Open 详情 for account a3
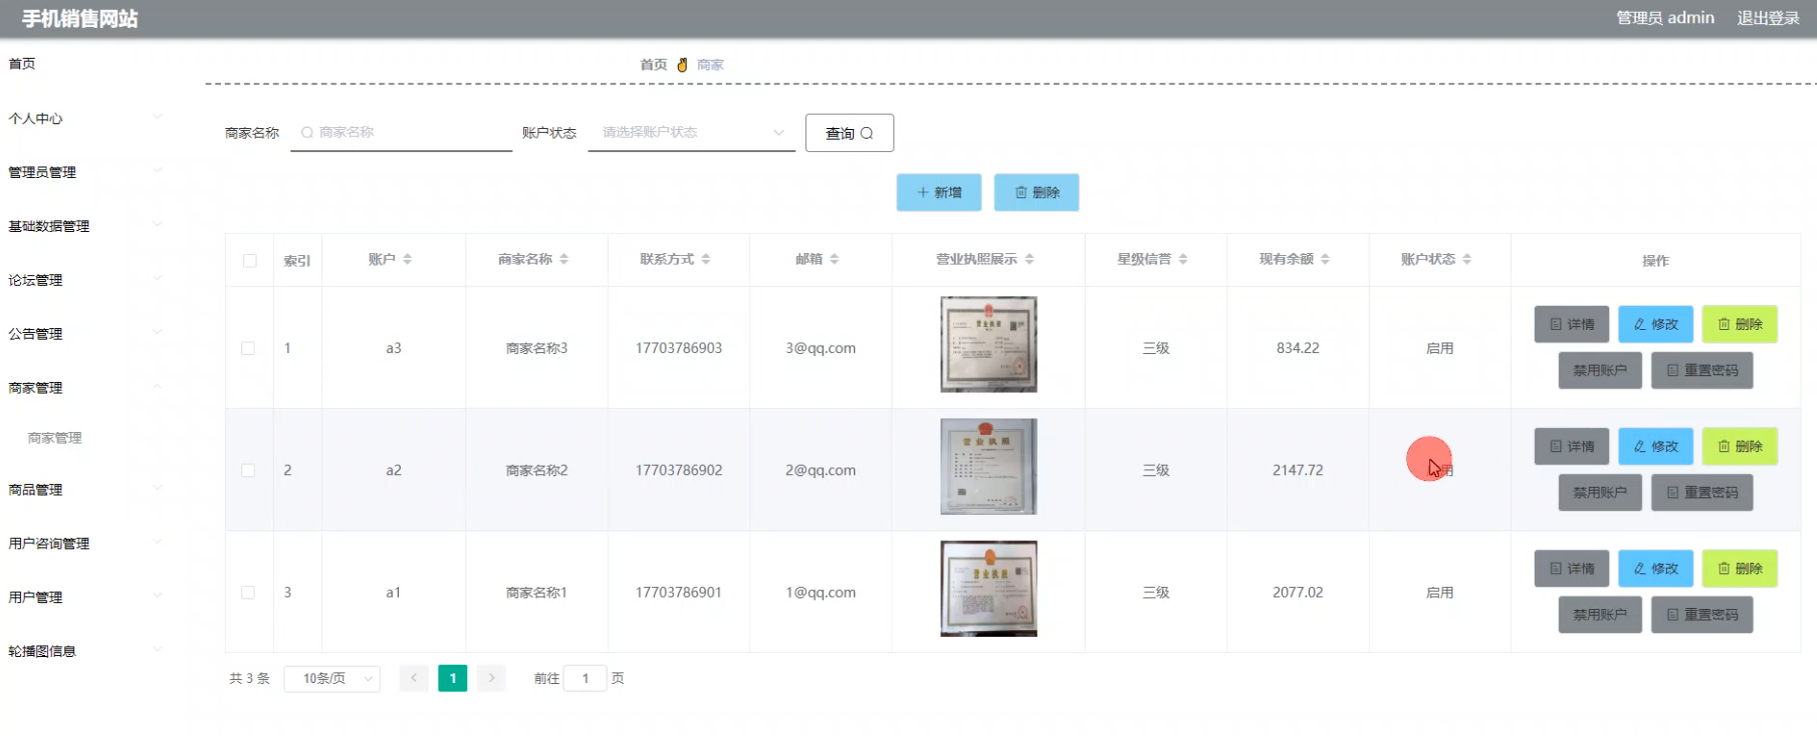The width and height of the screenshot is (1817, 736). coord(1572,324)
